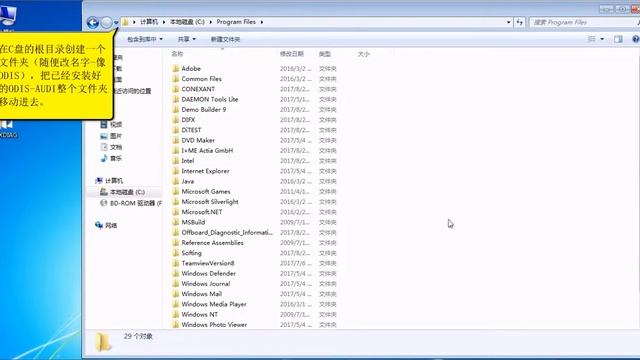Select the Java folder icon
640x360 pixels.
[176, 181]
